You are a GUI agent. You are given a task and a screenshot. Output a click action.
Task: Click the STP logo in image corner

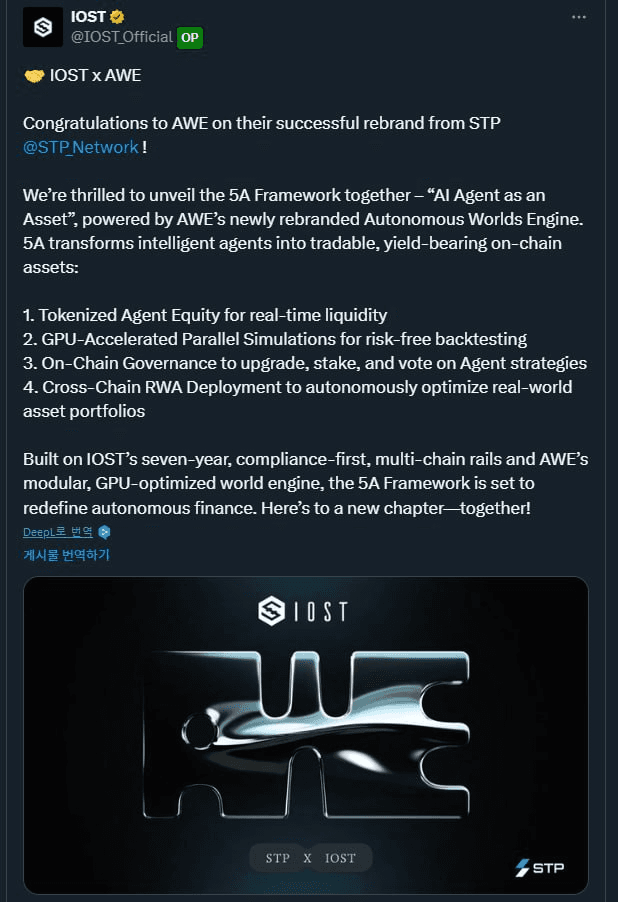click(539, 867)
